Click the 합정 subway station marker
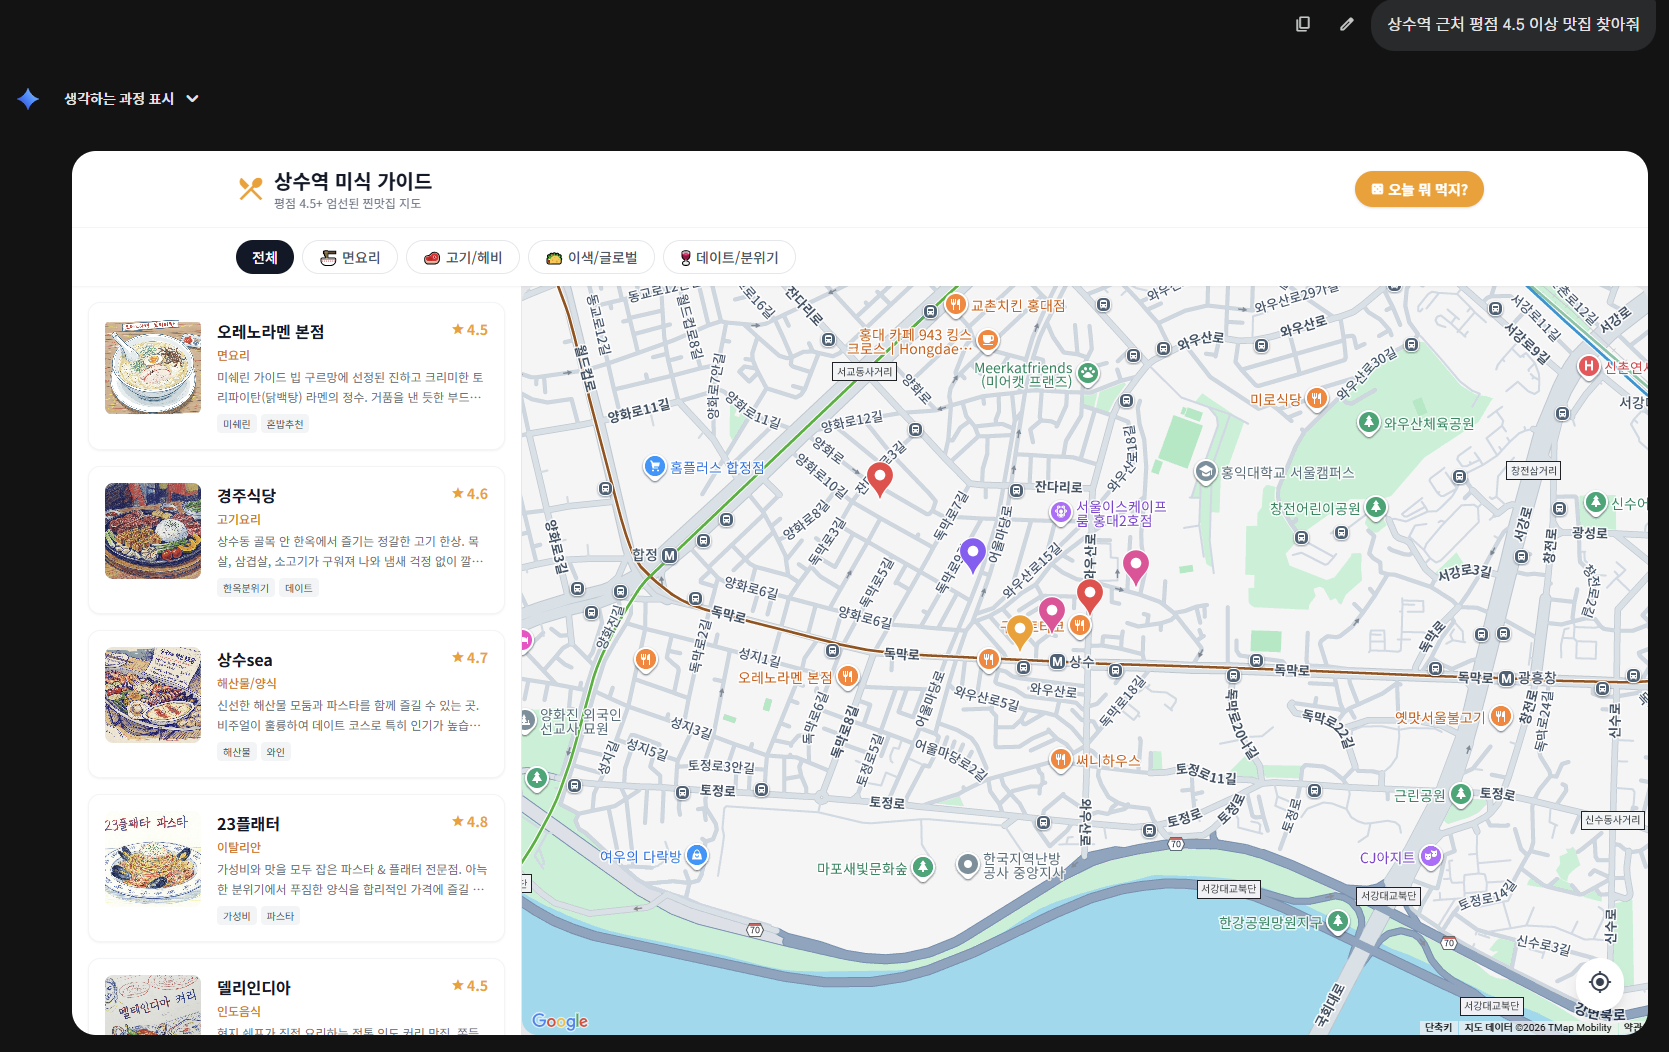 coord(670,555)
